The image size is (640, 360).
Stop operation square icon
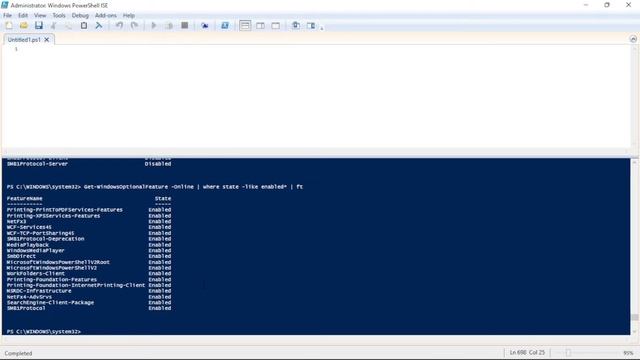pos(184,25)
